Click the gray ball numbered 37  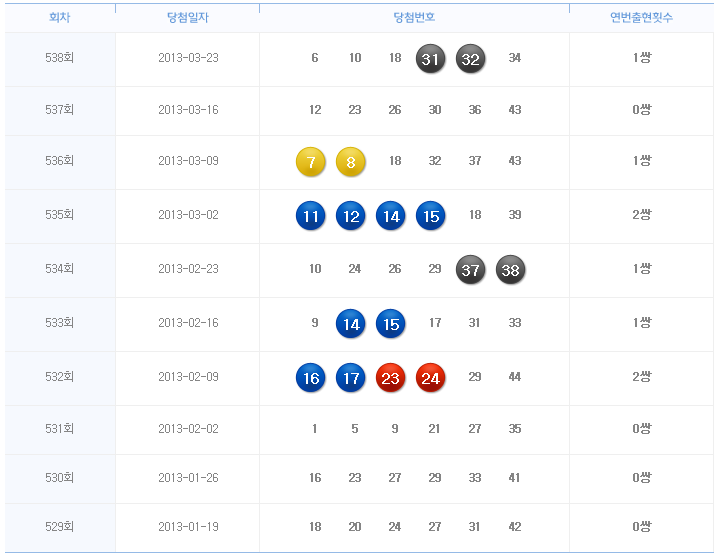click(470, 269)
